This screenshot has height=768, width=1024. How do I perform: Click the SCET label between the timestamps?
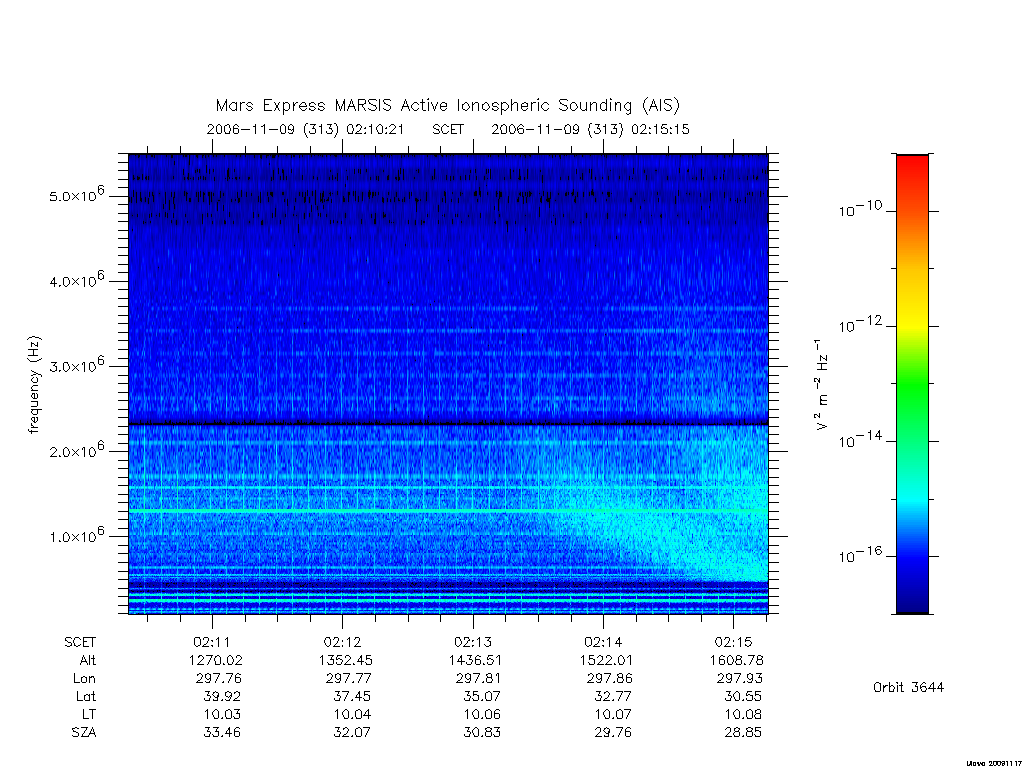click(447, 129)
